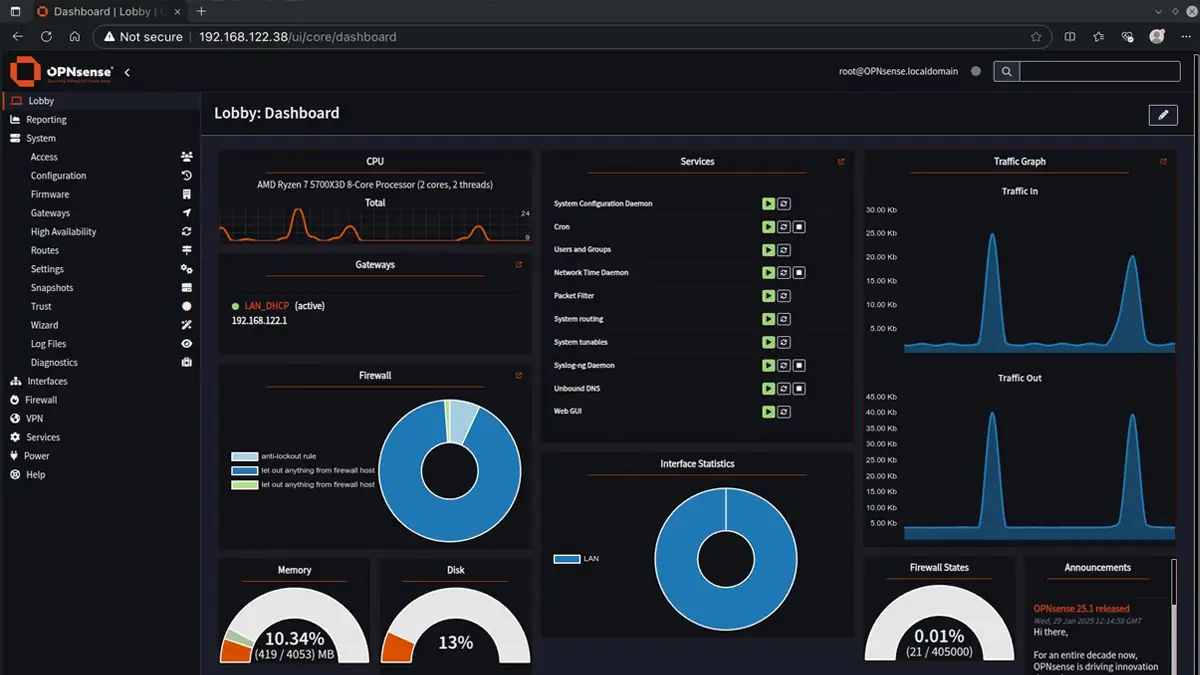Click inside the header search field
Image resolution: width=1200 pixels, height=675 pixels.
(x=1098, y=71)
